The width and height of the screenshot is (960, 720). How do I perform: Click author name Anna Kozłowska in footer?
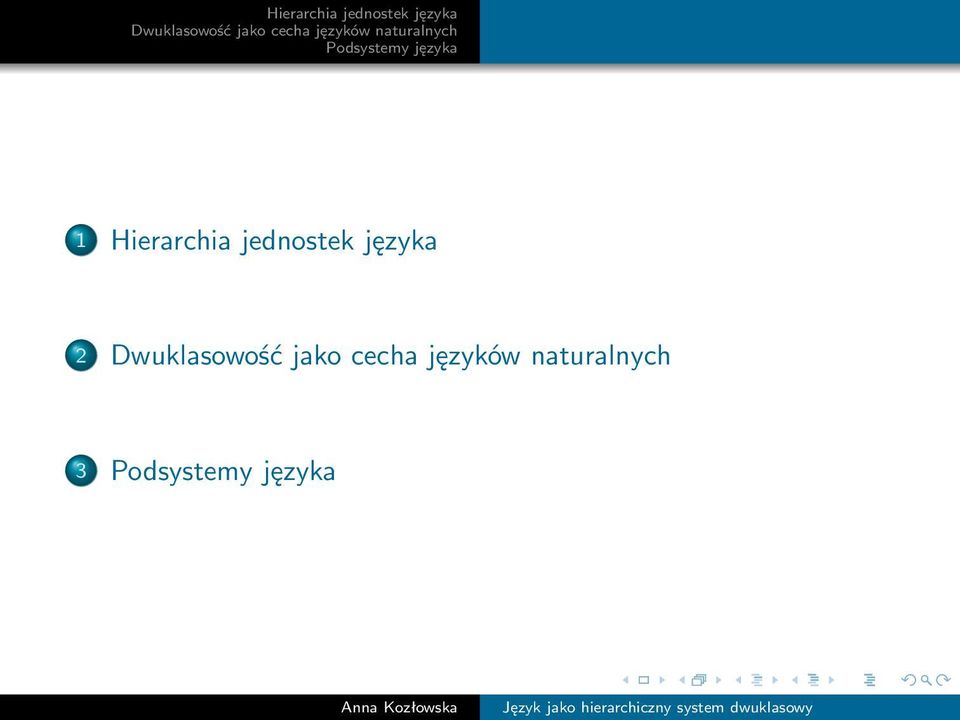coord(399,707)
